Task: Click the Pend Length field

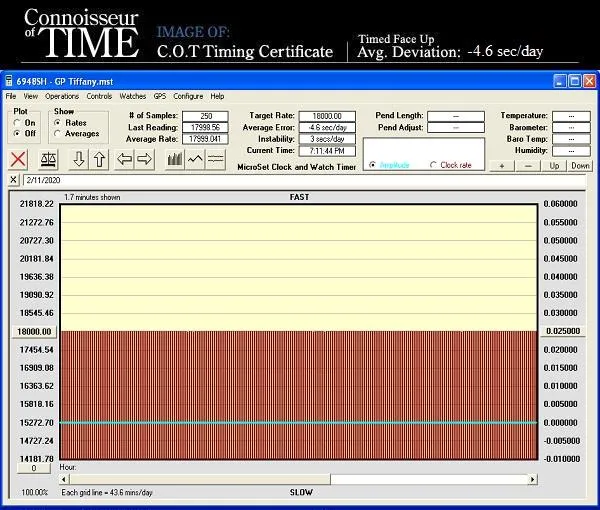Action: click(456, 116)
